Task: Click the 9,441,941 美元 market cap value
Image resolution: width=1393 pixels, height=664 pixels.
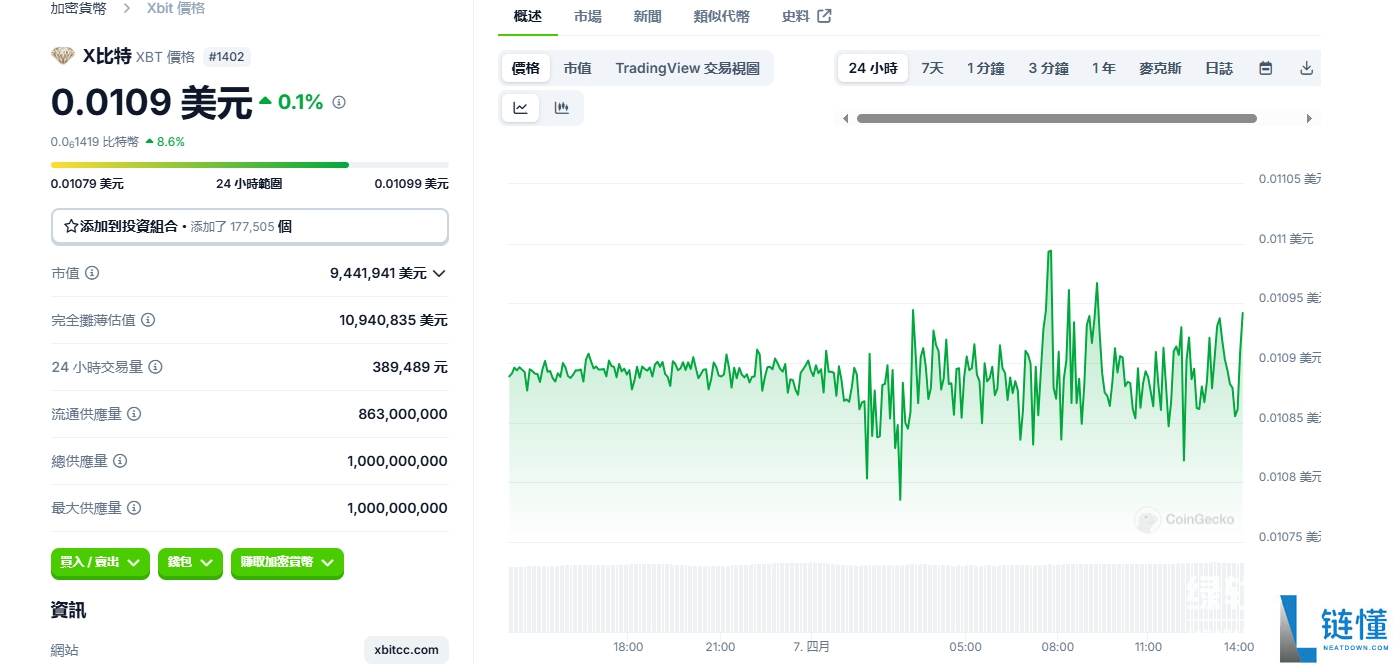Action: pos(378,273)
